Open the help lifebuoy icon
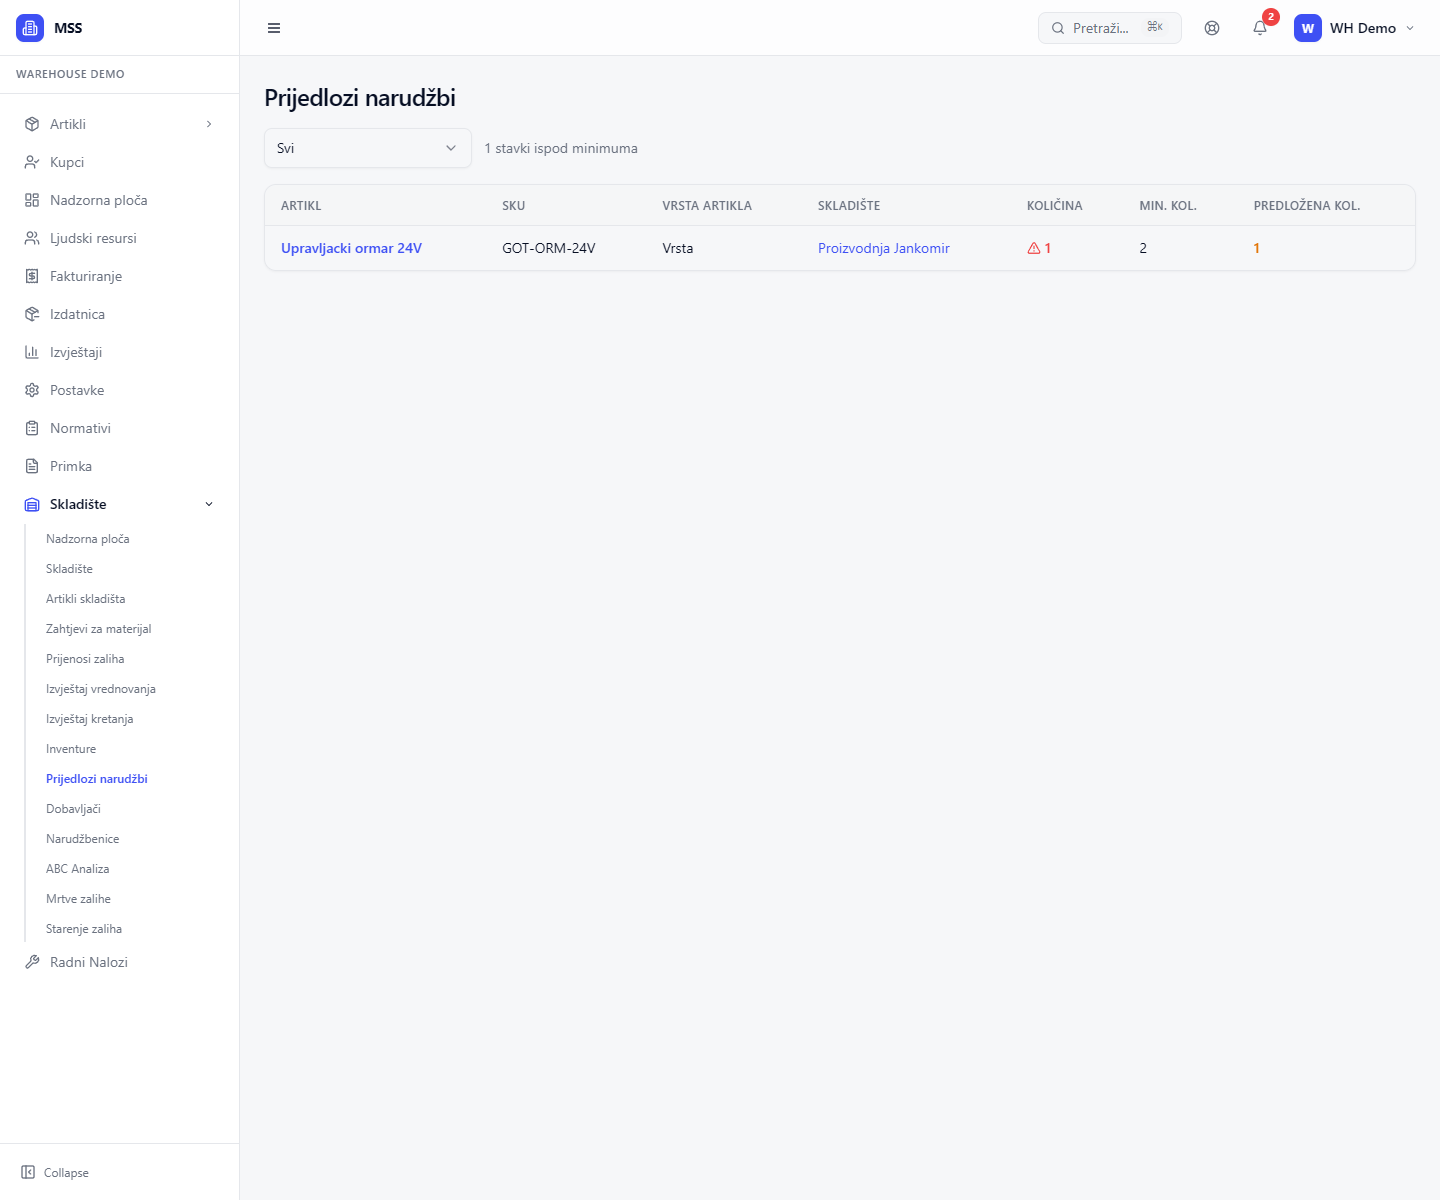This screenshot has width=1440, height=1200. click(x=1212, y=28)
